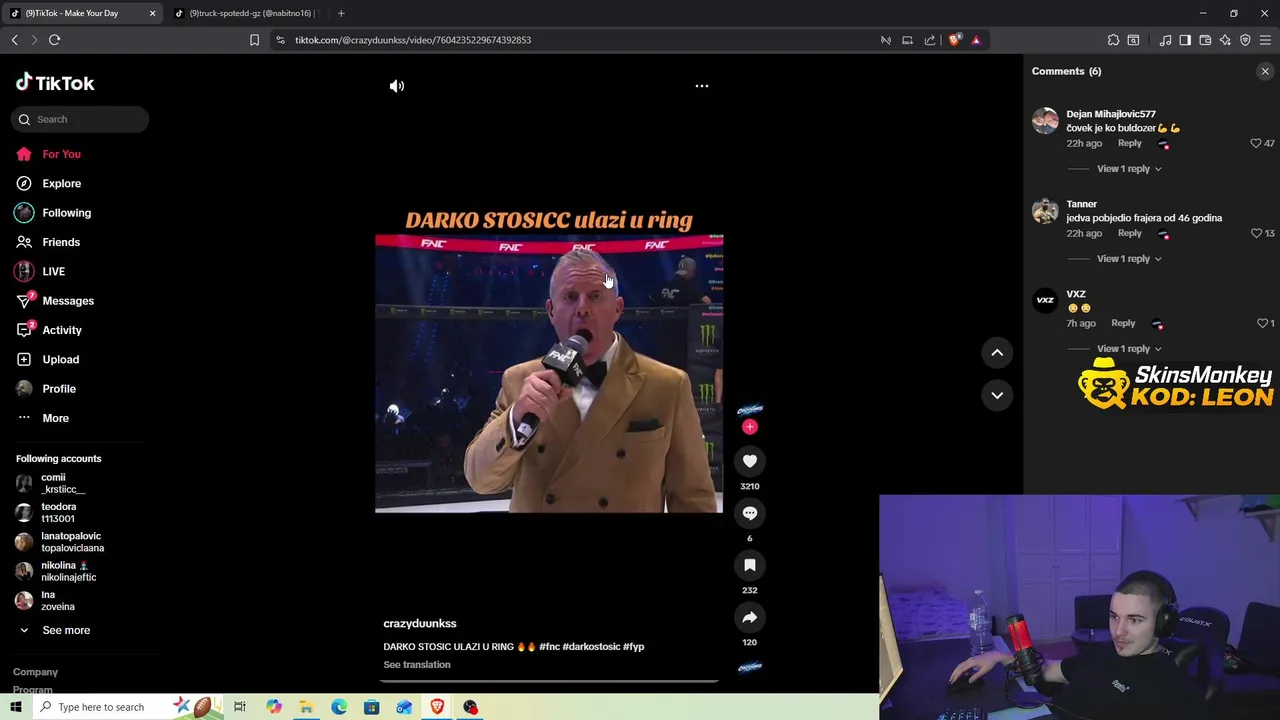Expand See more following accounts
1280x720 pixels.
coord(66,630)
